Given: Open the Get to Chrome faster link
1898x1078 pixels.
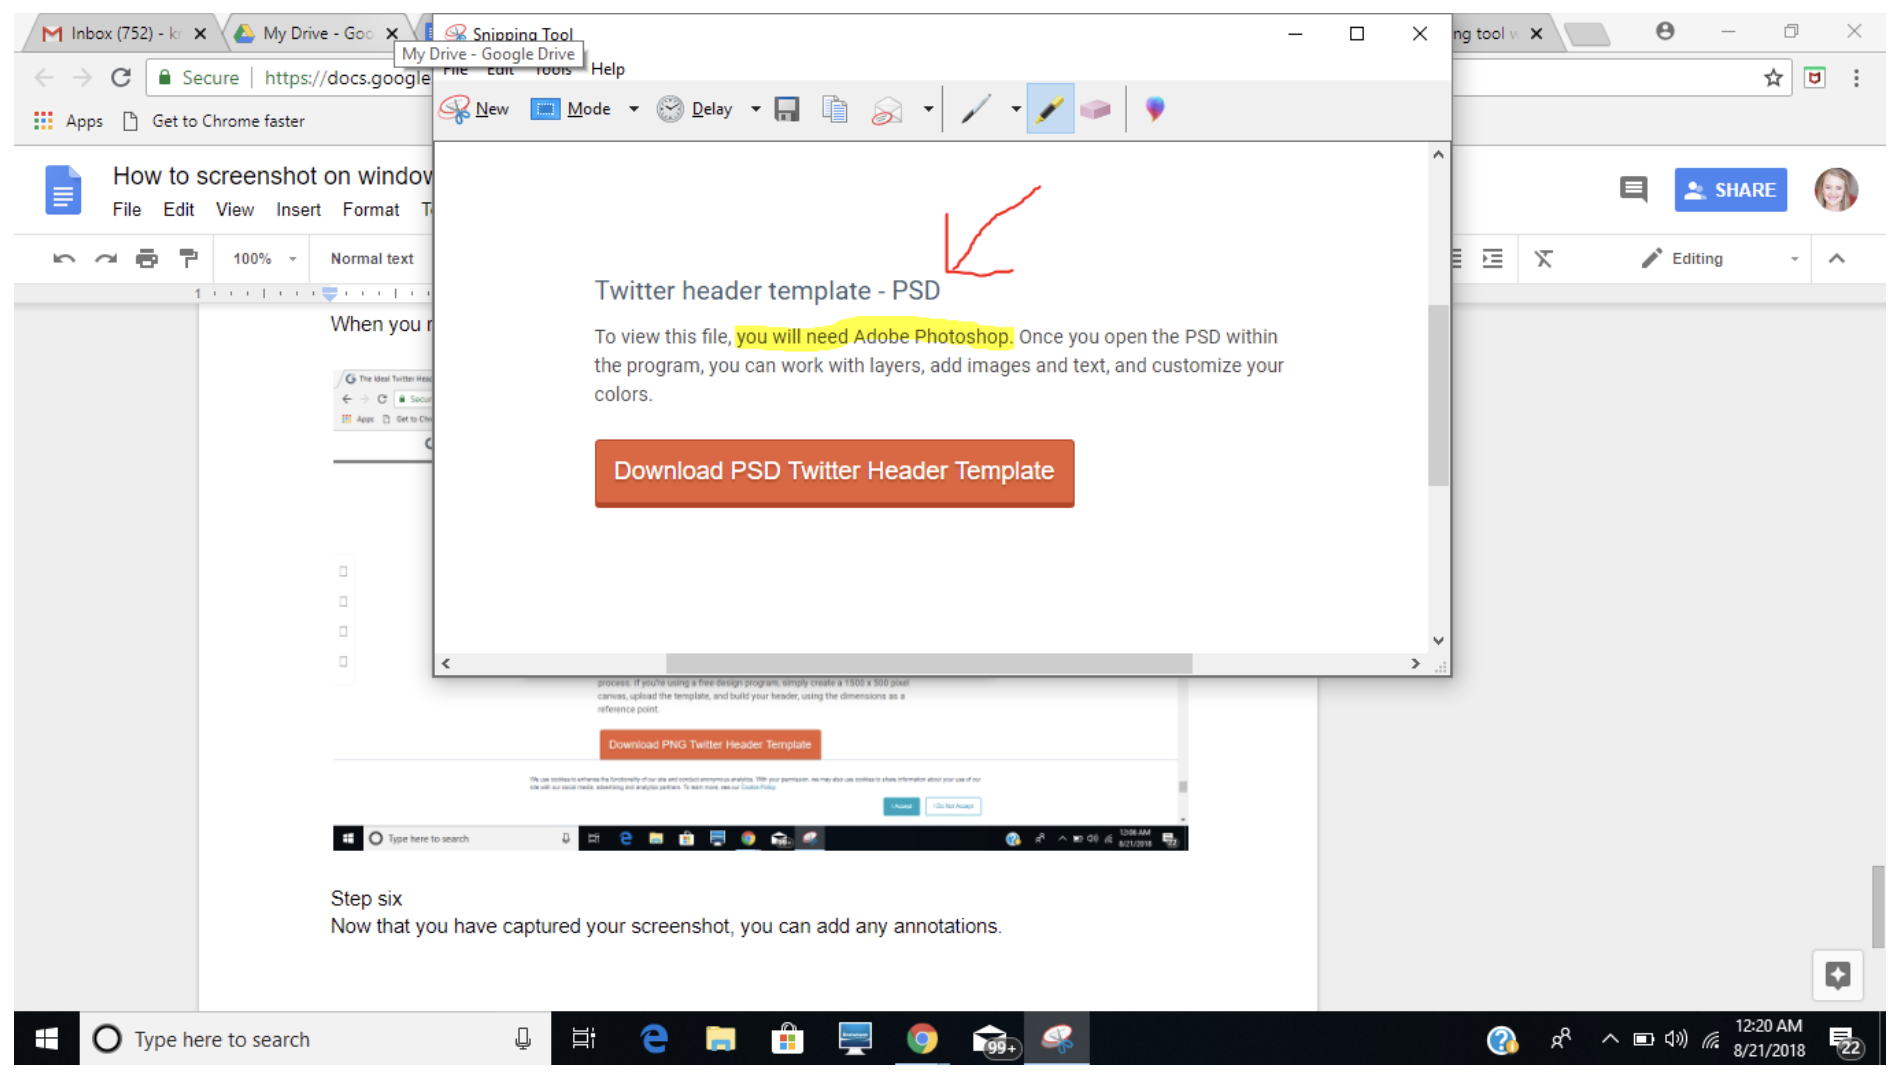Looking at the screenshot, I should click(228, 120).
